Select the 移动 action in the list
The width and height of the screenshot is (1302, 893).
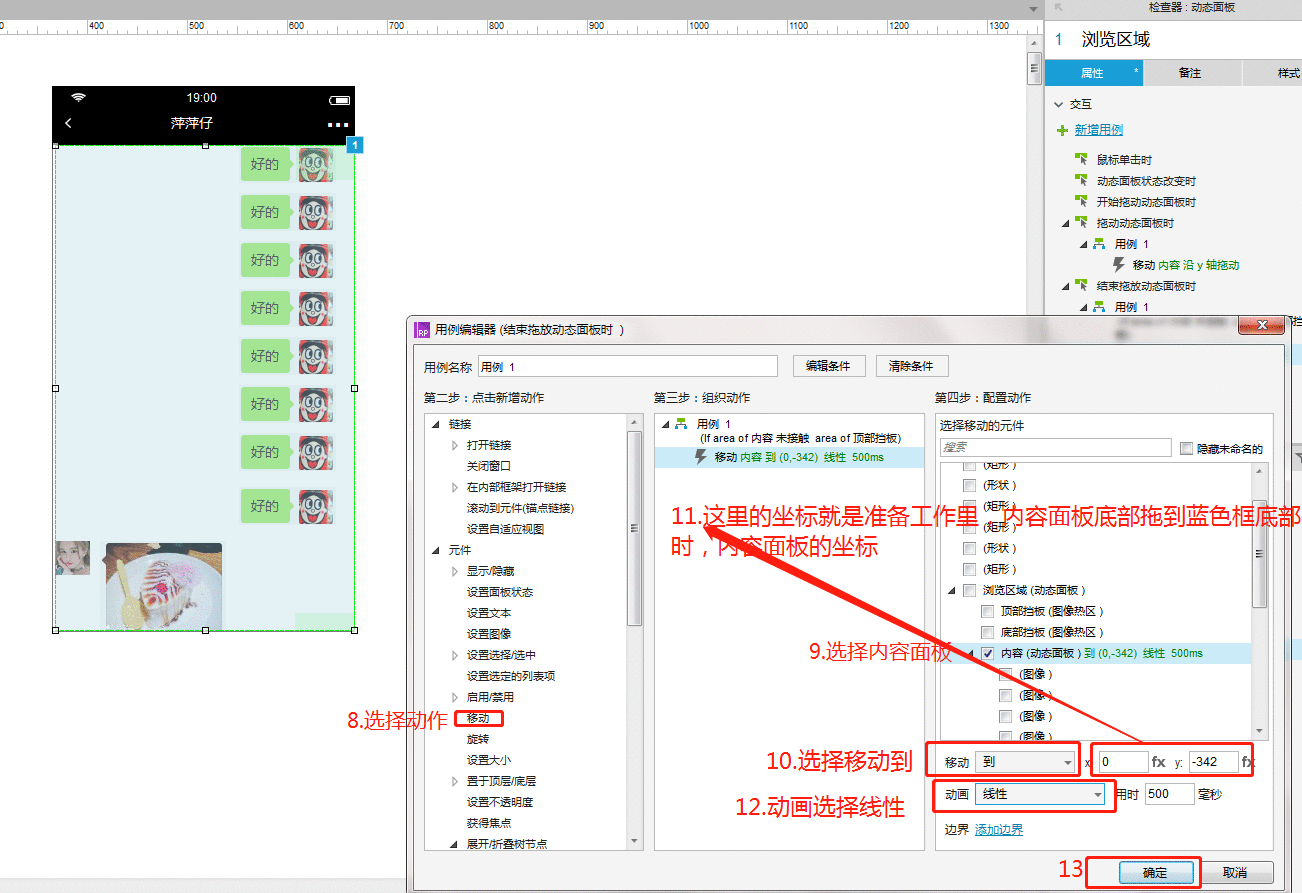(x=478, y=718)
